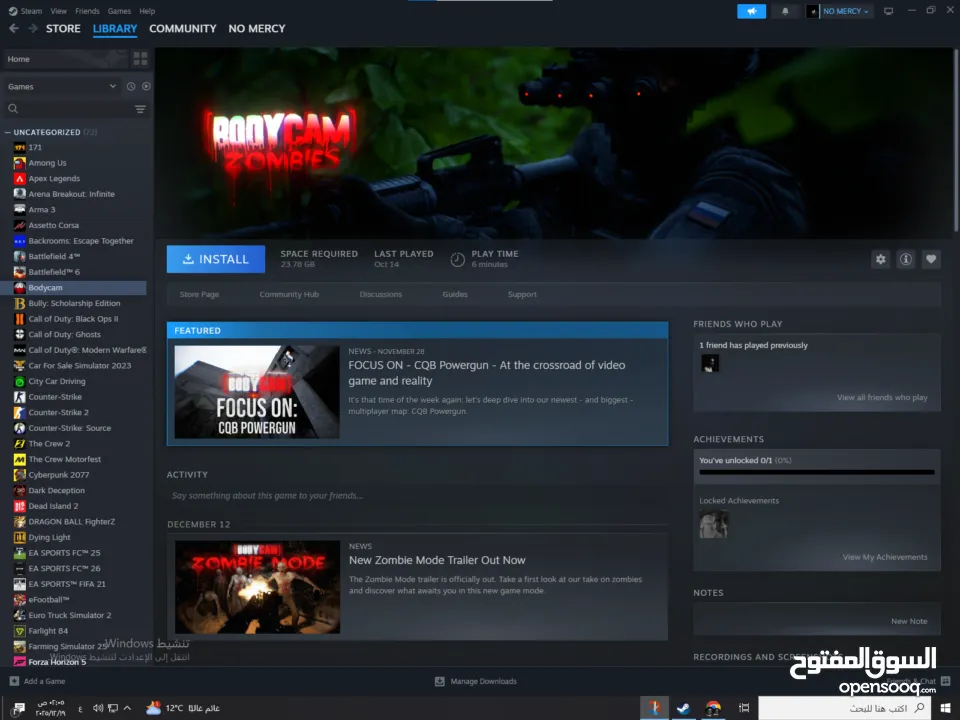Open the Friends menu
Screen dimensions: 960x720
pos(87,11)
